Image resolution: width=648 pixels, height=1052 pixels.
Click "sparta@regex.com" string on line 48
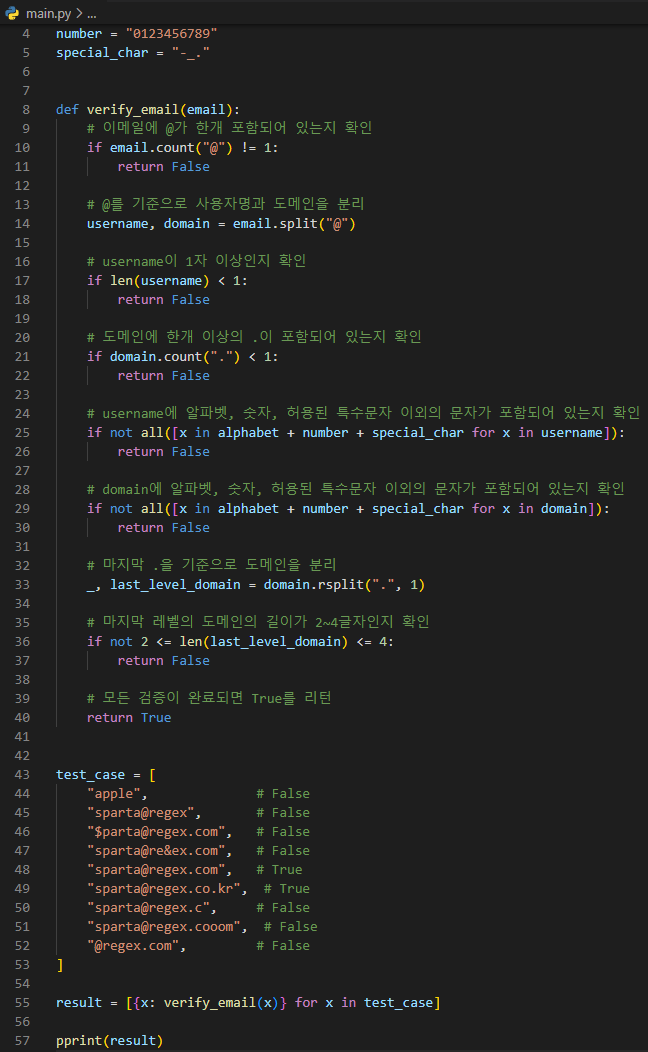[156, 870]
